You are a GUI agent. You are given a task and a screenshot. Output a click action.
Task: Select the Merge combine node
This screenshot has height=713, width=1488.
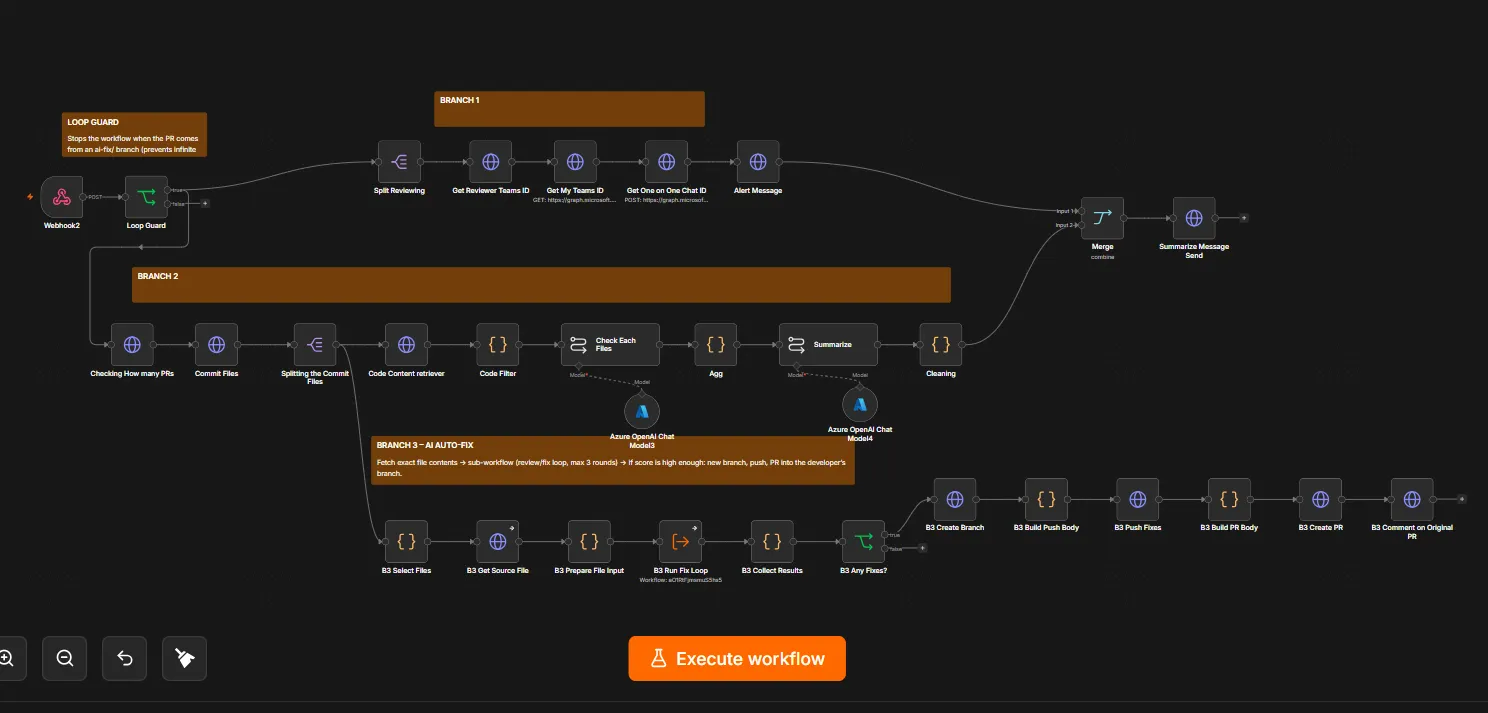click(1102, 218)
